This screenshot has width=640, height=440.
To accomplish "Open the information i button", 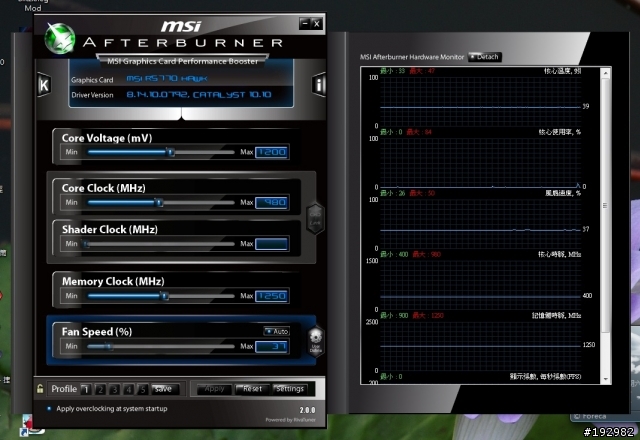I will pyautogui.click(x=319, y=85).
